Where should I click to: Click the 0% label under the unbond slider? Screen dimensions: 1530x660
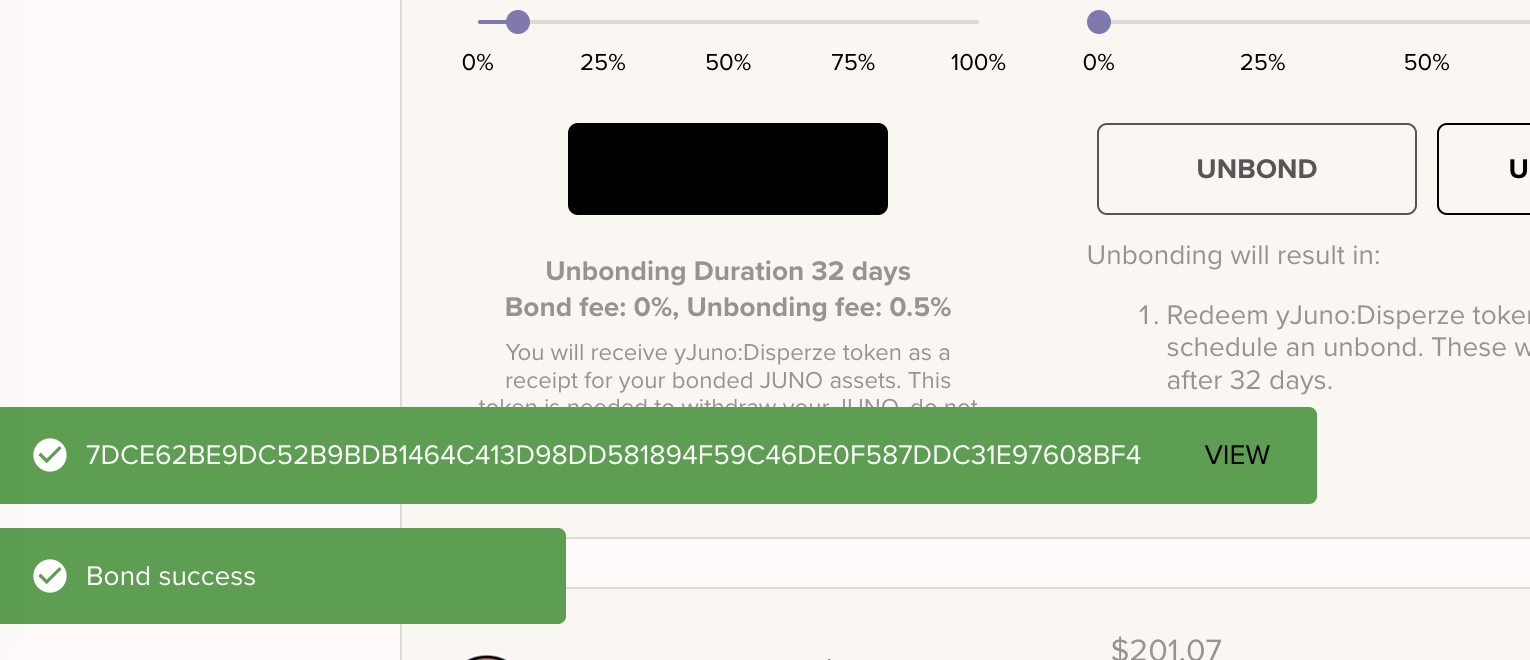coord(1098,63)
